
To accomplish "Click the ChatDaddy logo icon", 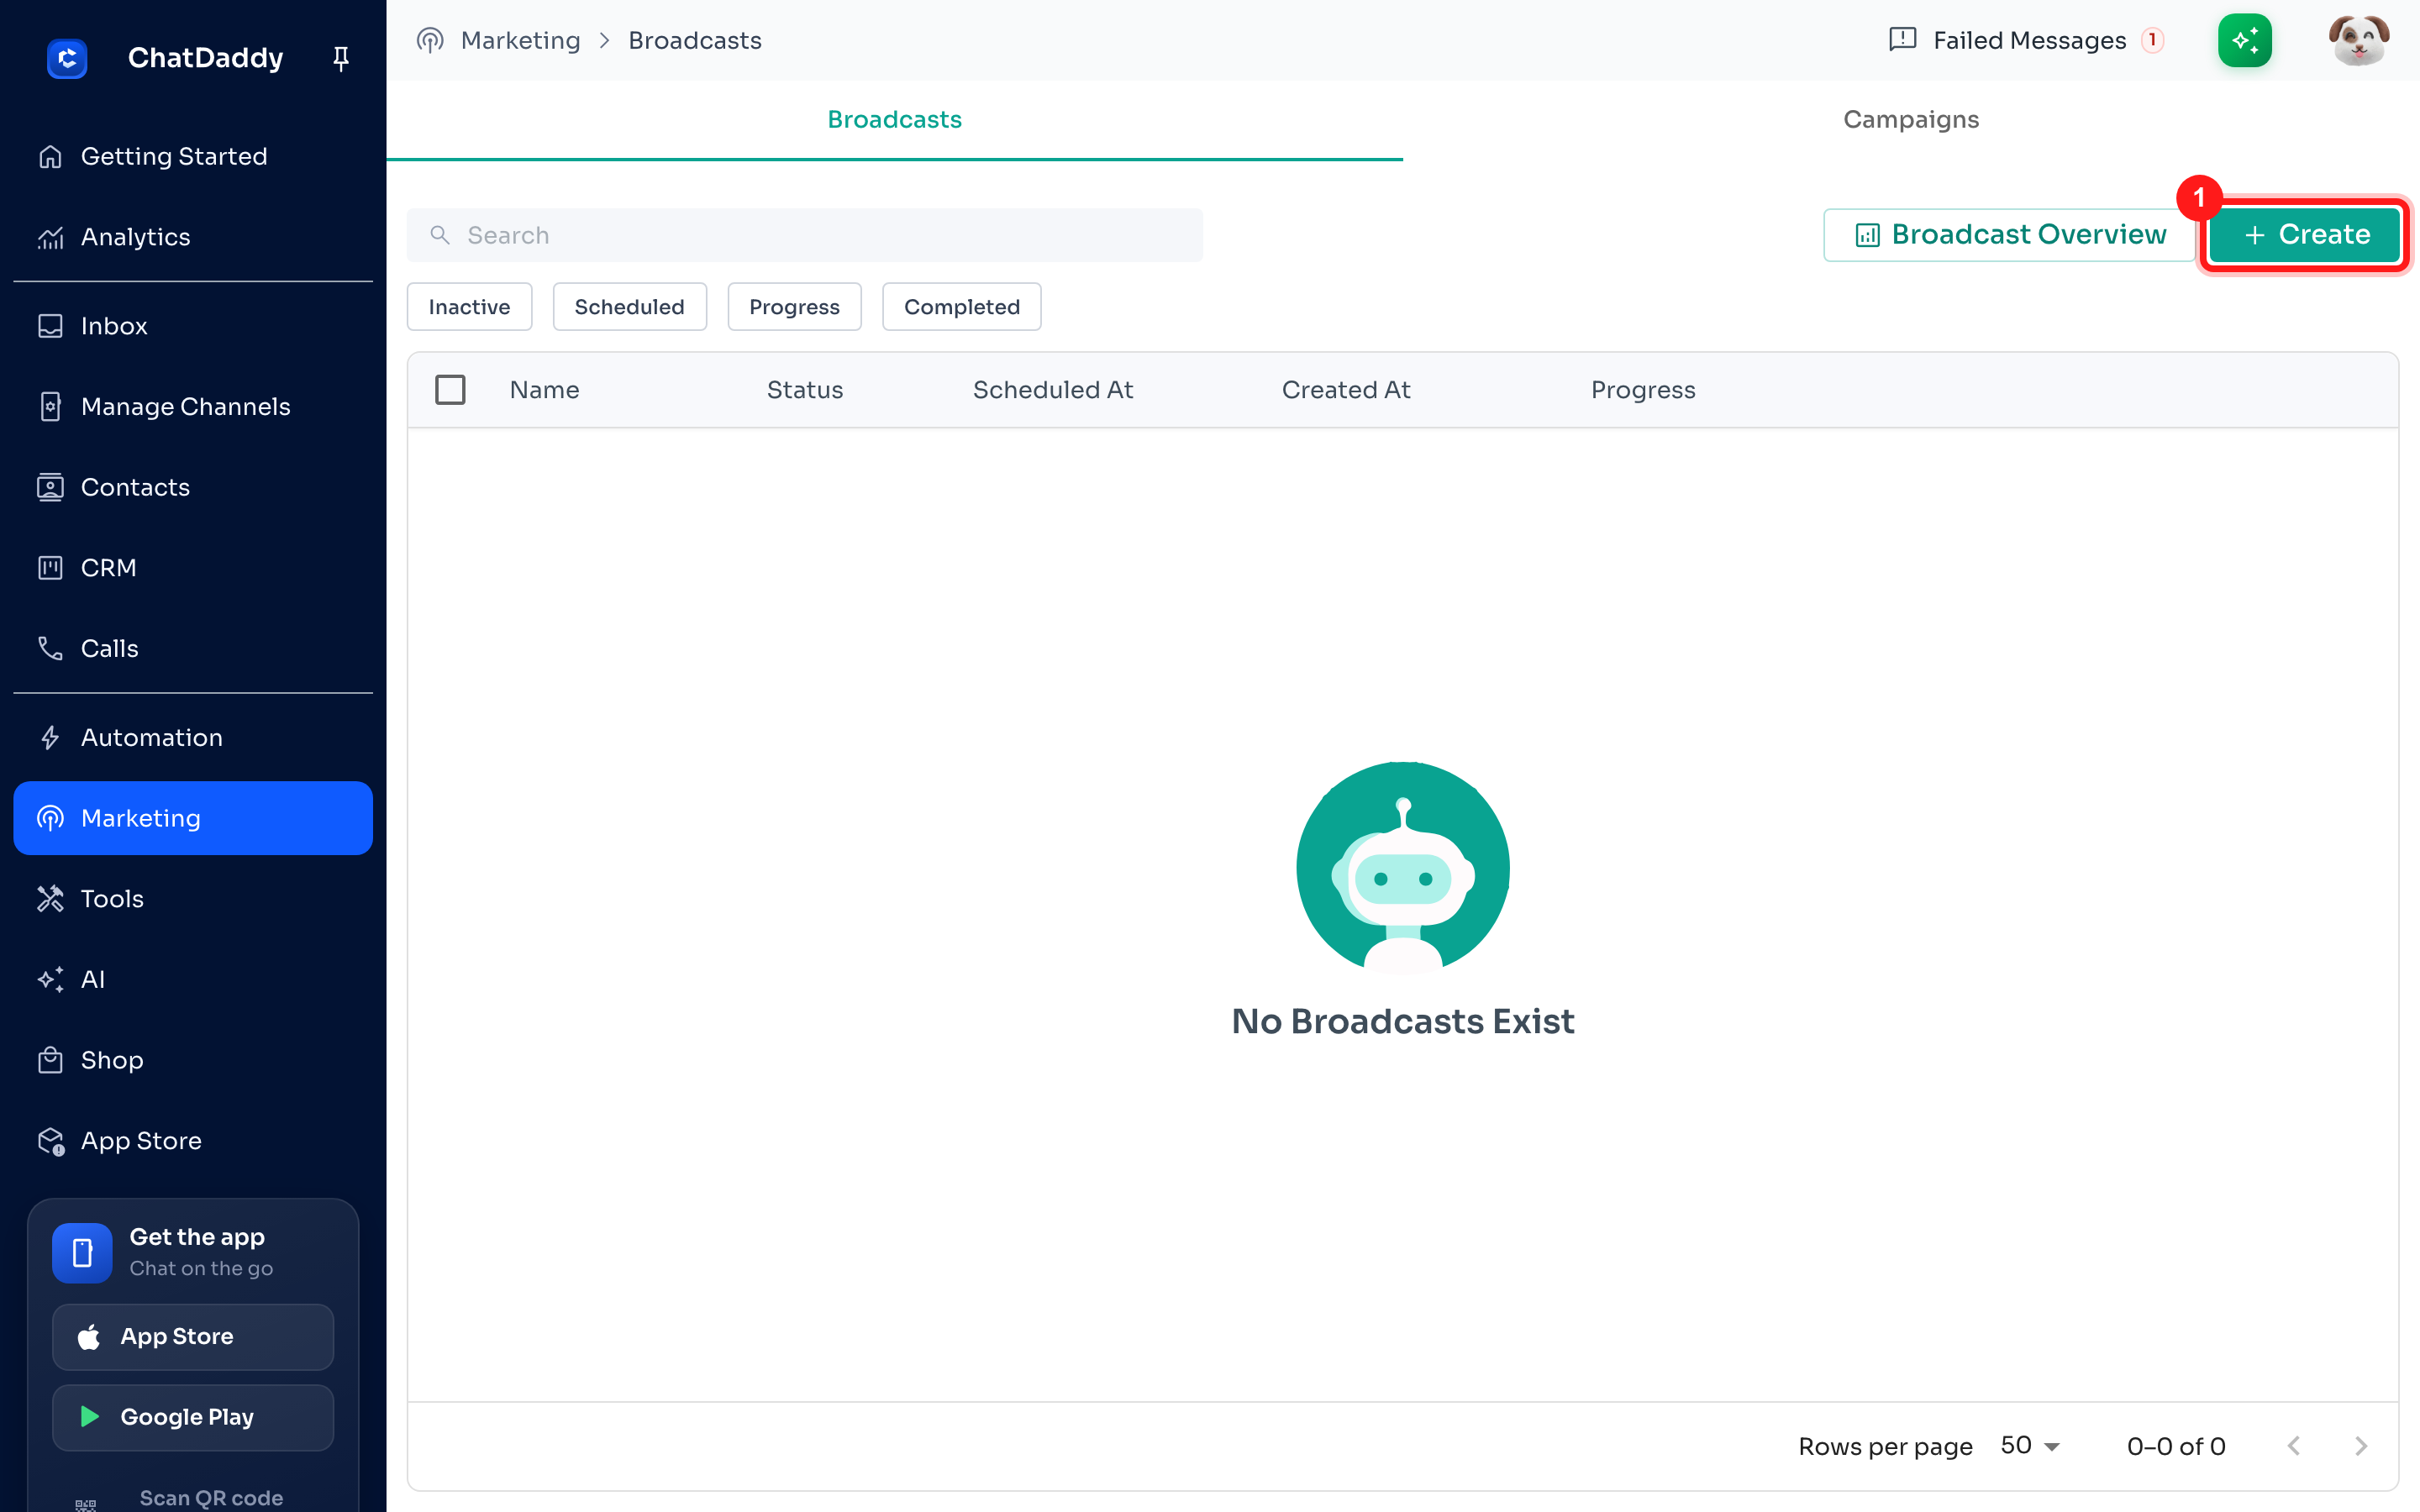I will pyautogui.click(x=67, y=58).
